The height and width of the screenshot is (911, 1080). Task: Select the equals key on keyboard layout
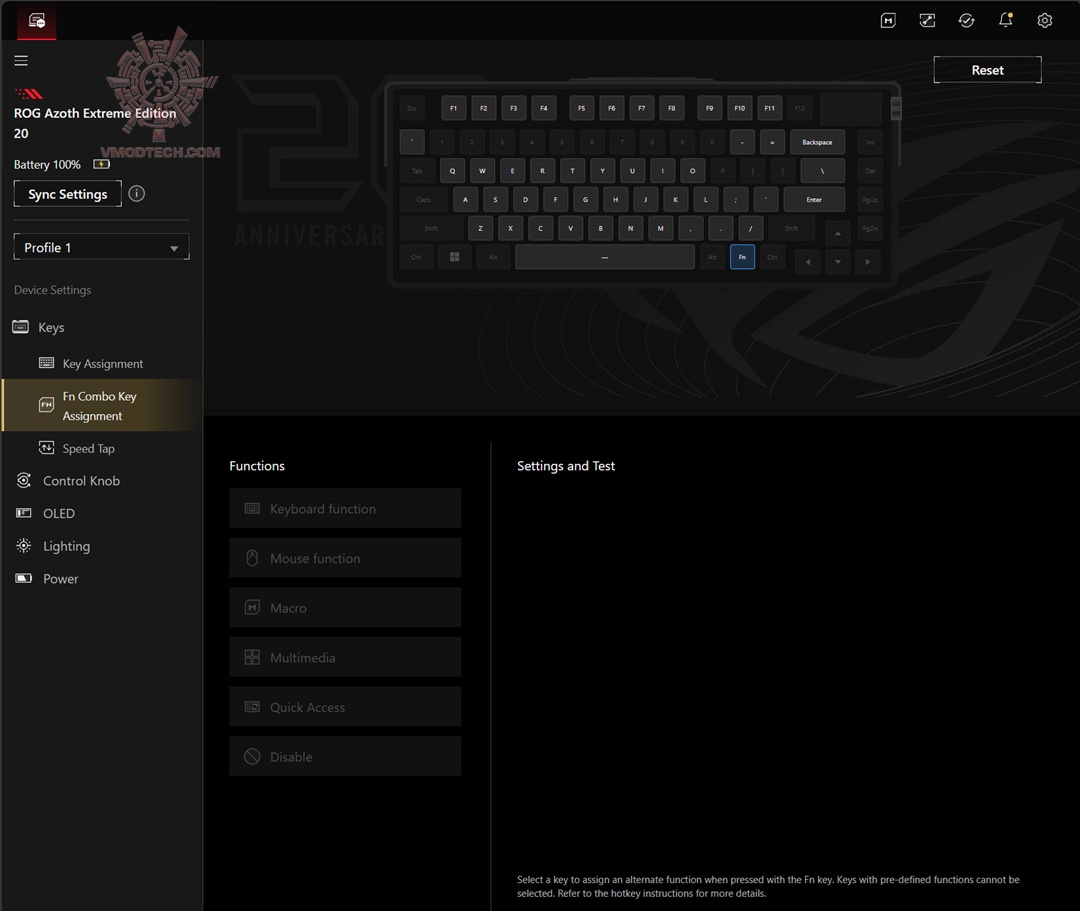click(x=772, y=142)
